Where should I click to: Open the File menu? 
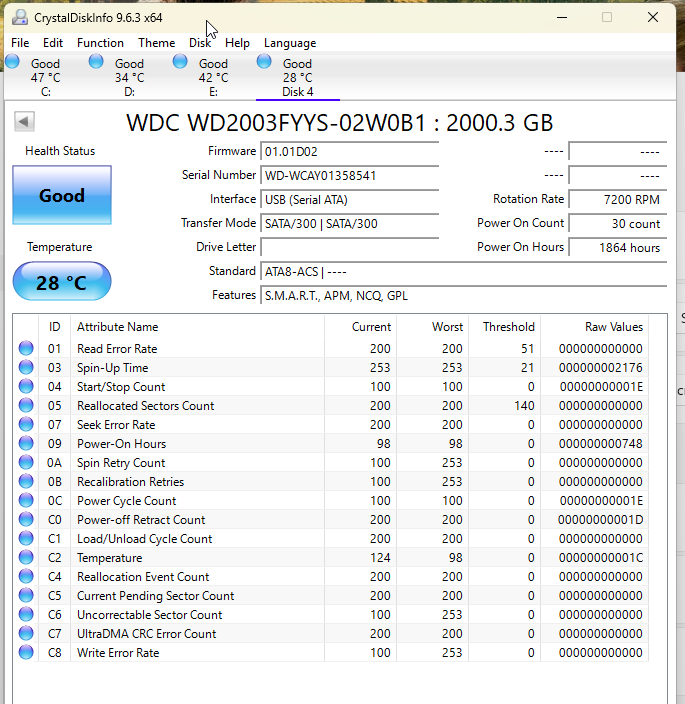click(20, 43)
